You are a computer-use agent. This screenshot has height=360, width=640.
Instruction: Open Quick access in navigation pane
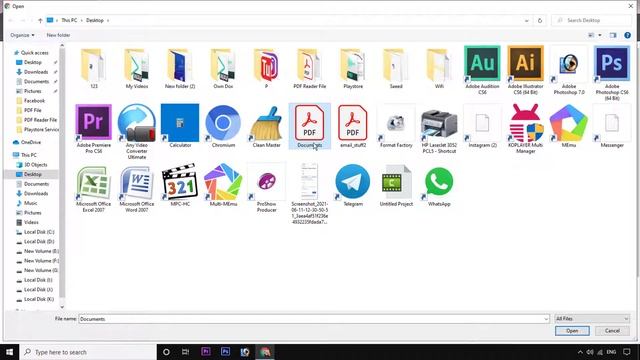click(34, 53)
